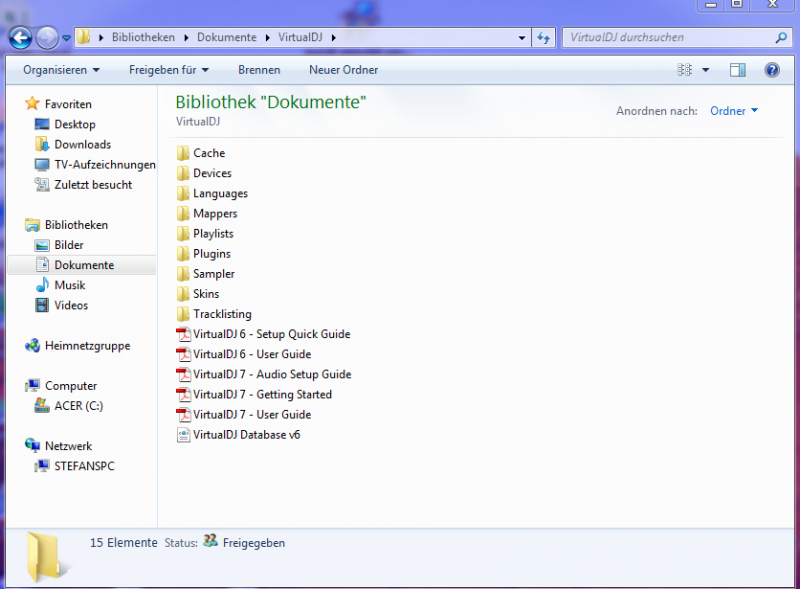Open STEFANSPC under Netzwerk
The height and width of the screenshot is (589, 800).
(84, 466)
